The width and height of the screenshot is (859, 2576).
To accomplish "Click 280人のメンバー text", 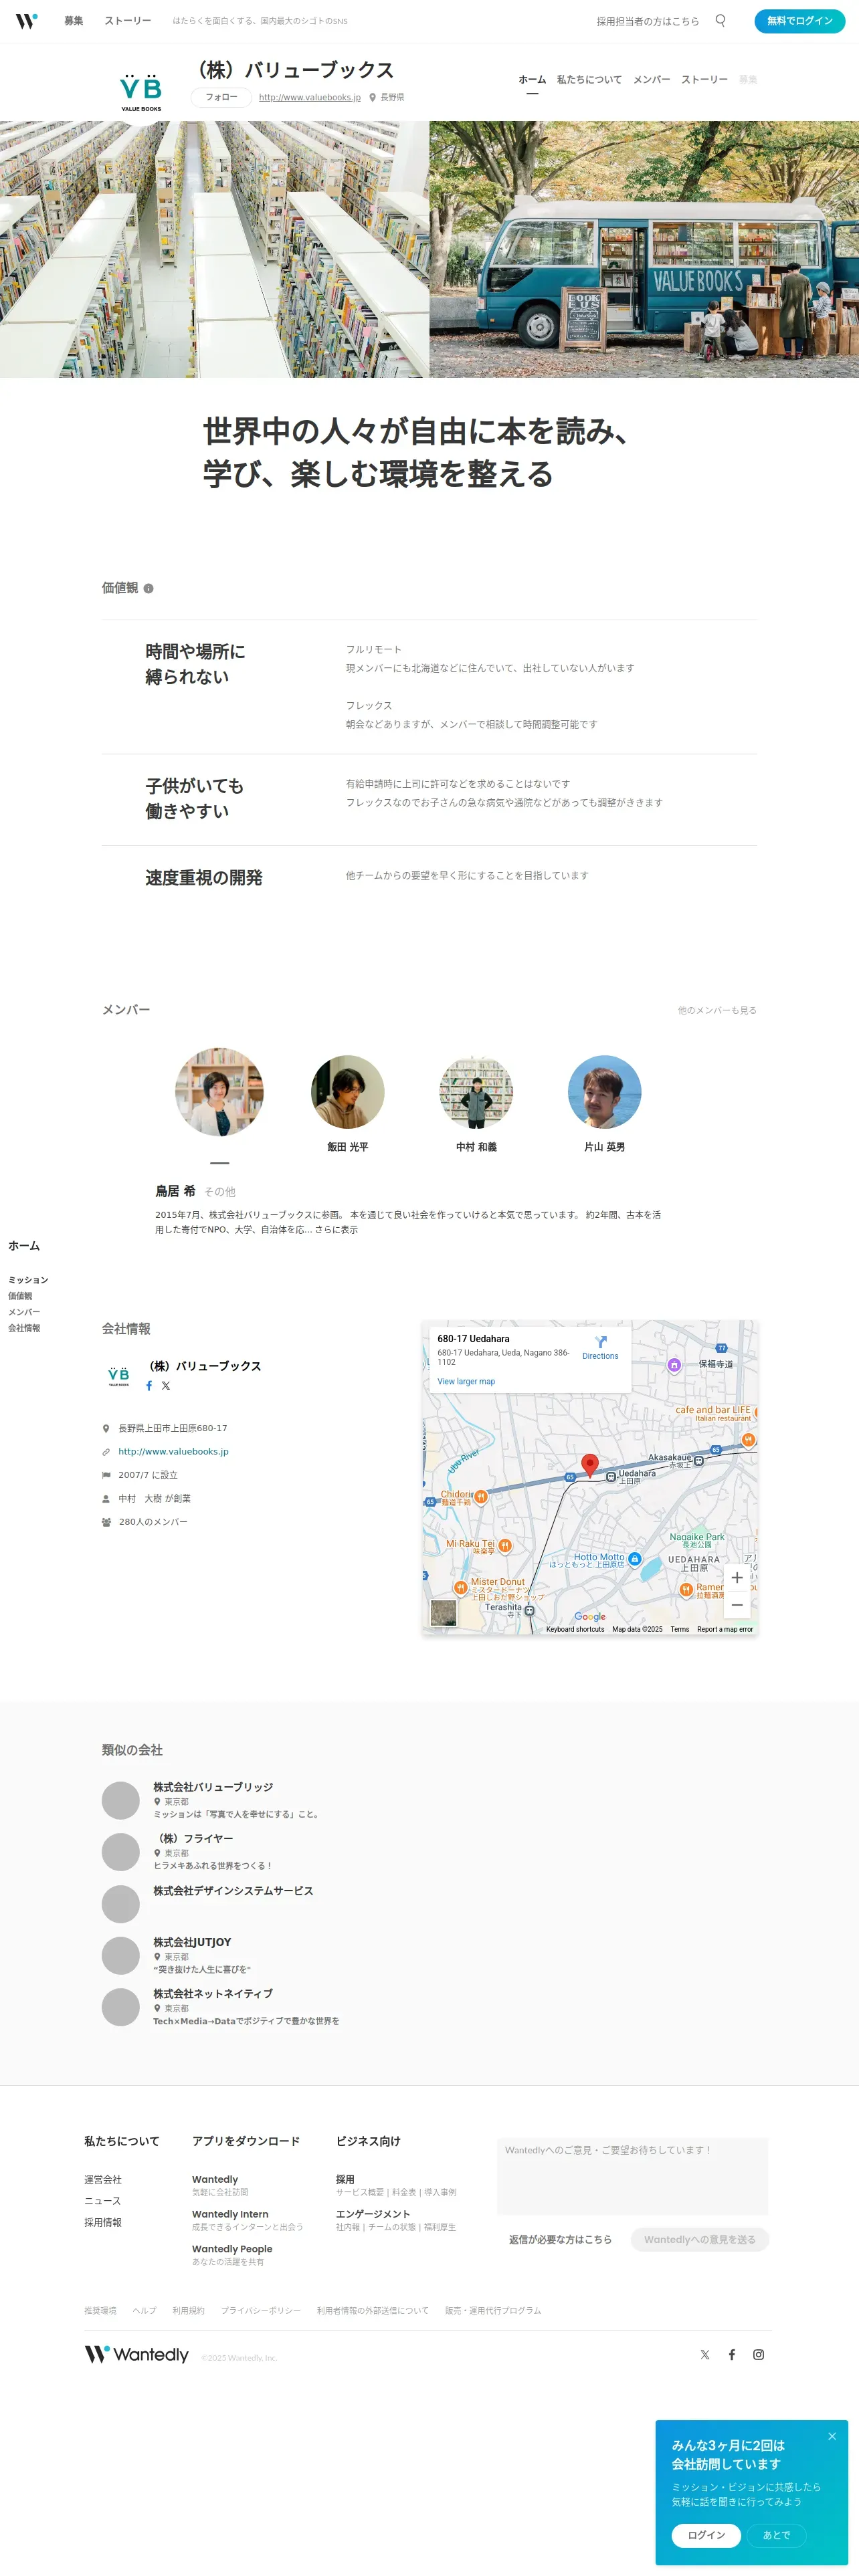I will click(x=153, y=1521).
